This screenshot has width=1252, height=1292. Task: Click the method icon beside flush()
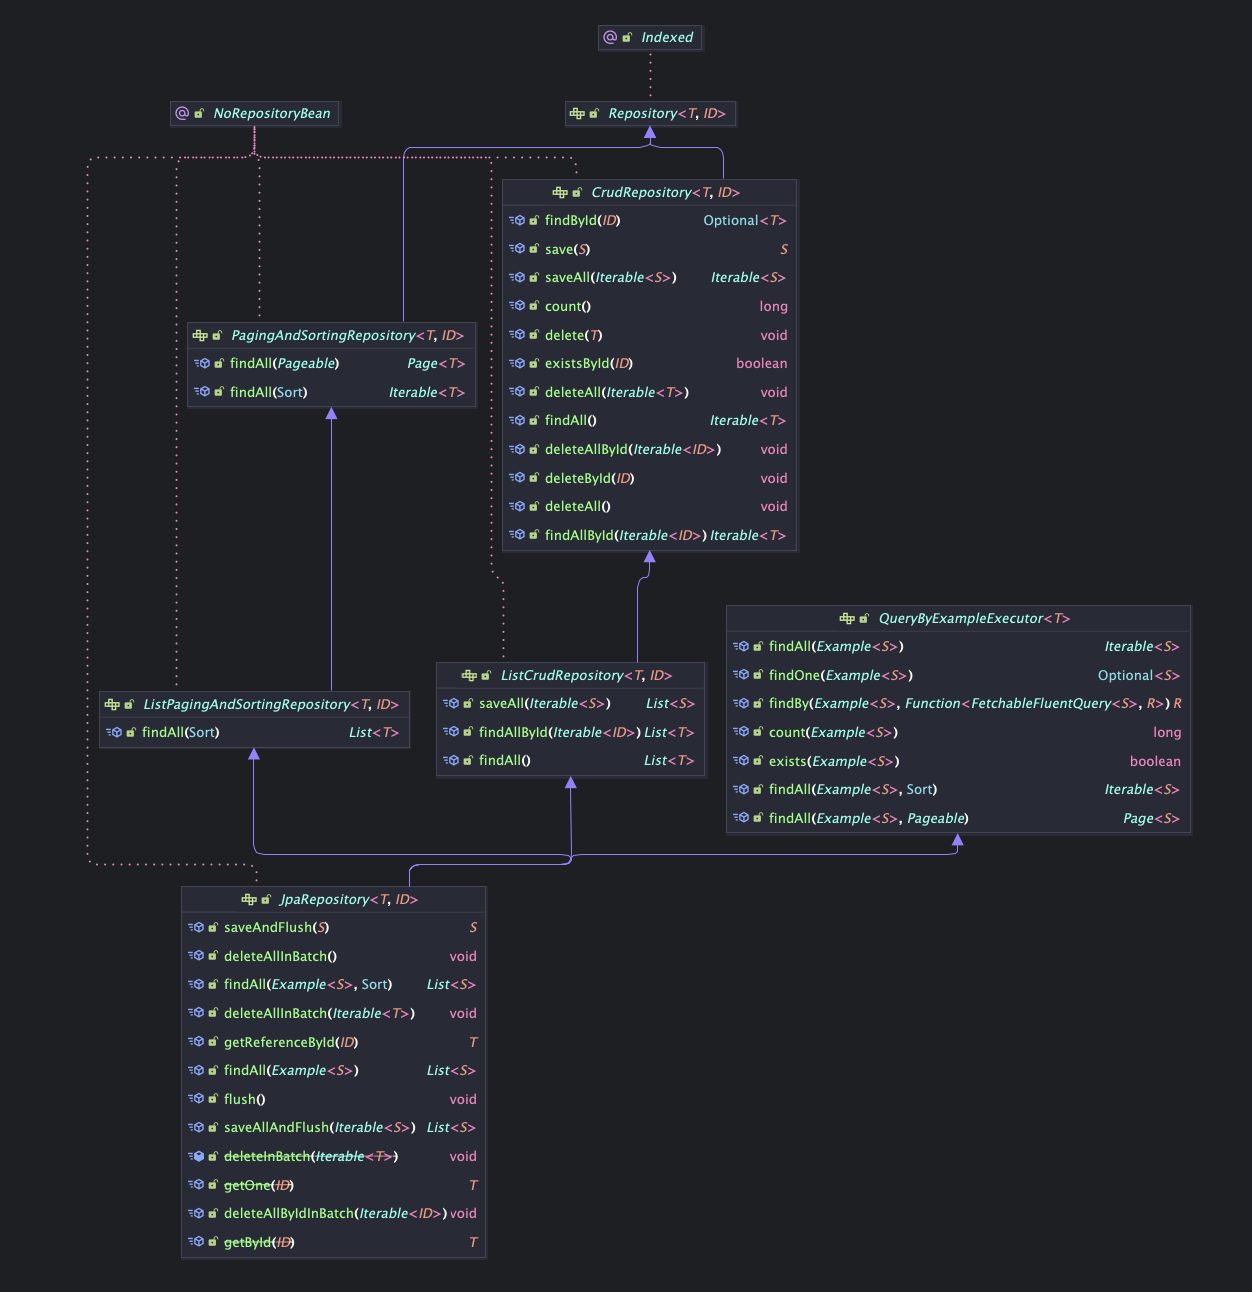pyautogui.click(x=196, y=1099)
